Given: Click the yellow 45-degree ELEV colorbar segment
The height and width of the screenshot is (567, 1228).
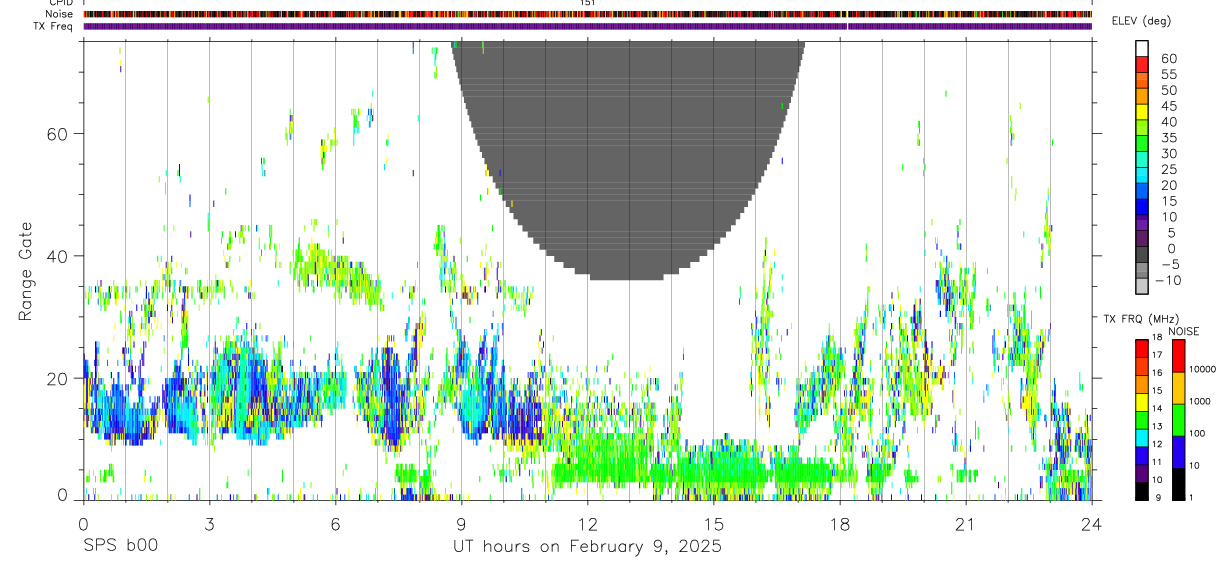Looking at the screenshot, I should point(1142,113).
